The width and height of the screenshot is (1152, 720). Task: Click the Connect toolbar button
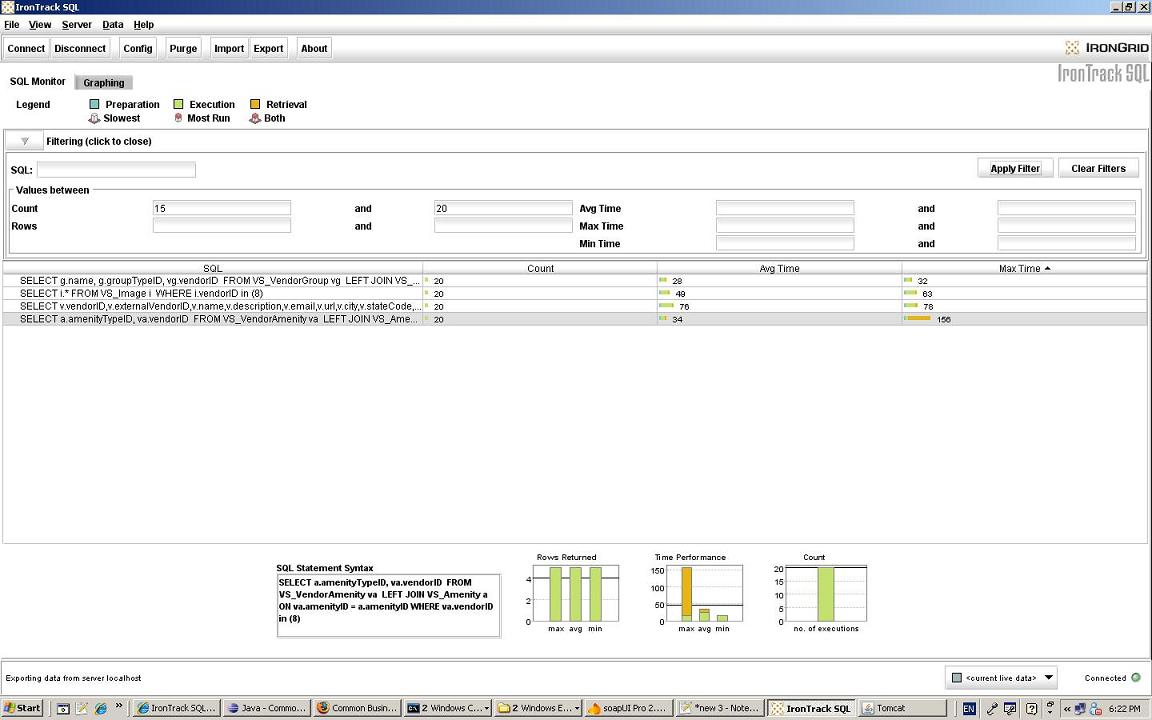click(x=26, y=48)
